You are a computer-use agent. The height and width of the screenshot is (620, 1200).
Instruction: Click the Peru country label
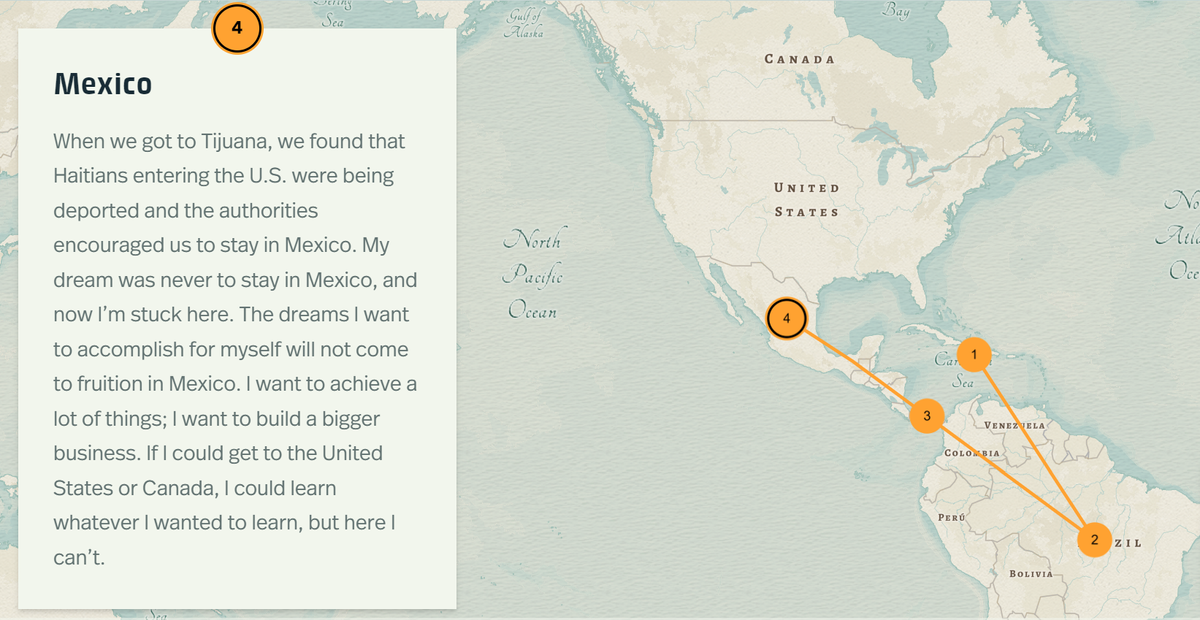coord(951,517)
